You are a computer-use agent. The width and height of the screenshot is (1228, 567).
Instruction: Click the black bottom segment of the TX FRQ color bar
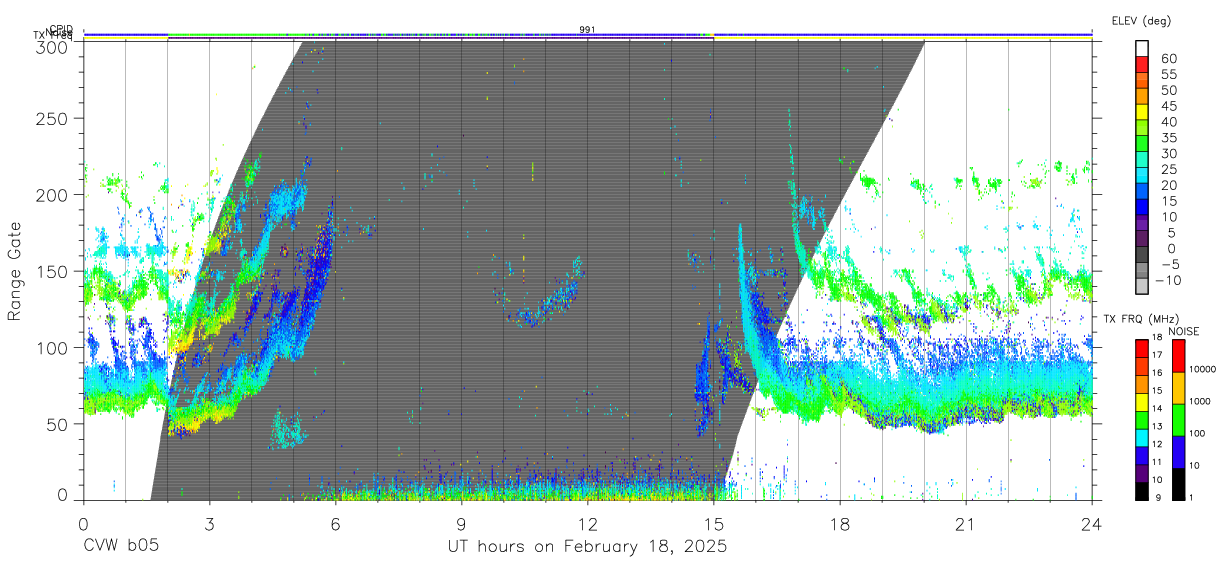pos(1142,490)
